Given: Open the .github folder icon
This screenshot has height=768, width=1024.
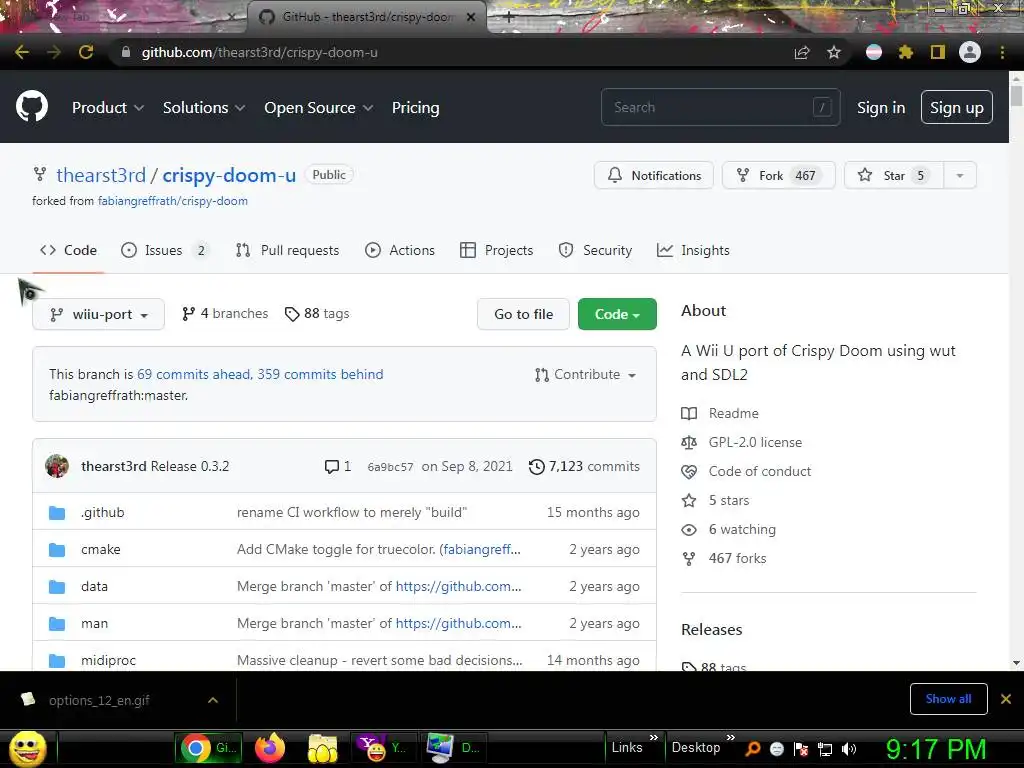Looking at the screenshot, I should [57, 513].
